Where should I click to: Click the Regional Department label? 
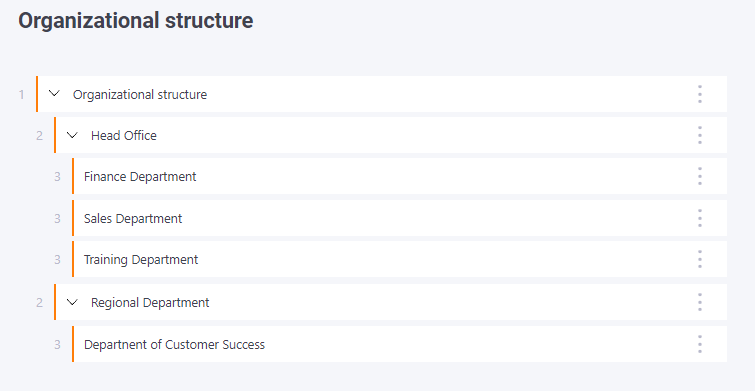coord(150,302)
